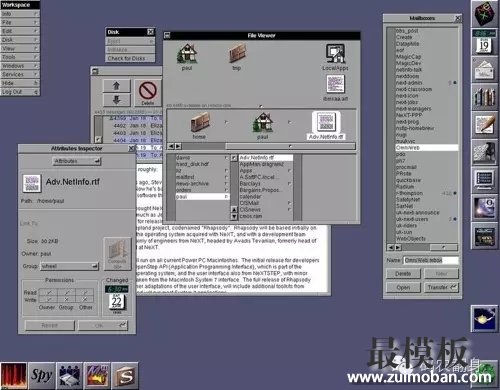Expand the Tools submenu in Workspace menu

pos(20,57)
